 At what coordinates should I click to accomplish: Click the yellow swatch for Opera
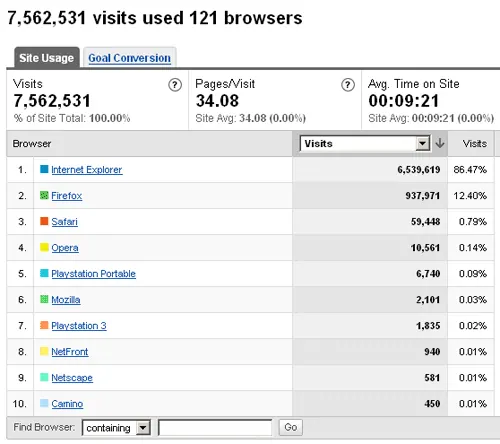(x=44, y=247)
